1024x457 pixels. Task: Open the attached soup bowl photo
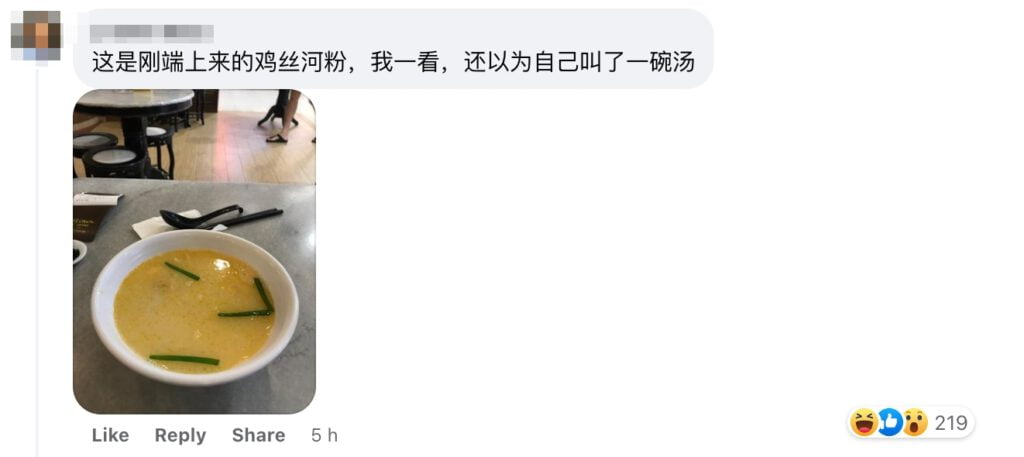pyautogui.click(x=194, y=251)
